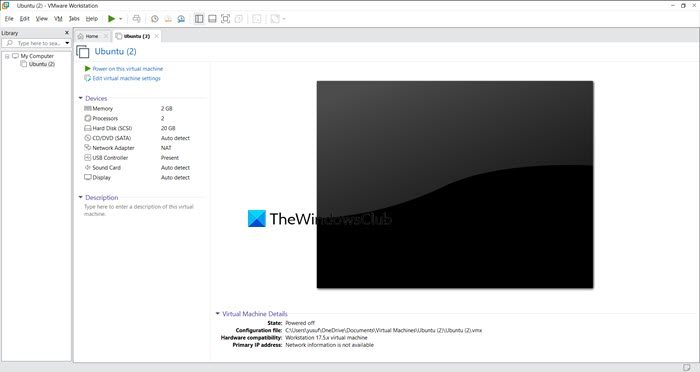Screen dimensions: 700x372
Task: Select Ubuntu (2) in the library tree
Action: pyautogui.click(x=42, y=64)
